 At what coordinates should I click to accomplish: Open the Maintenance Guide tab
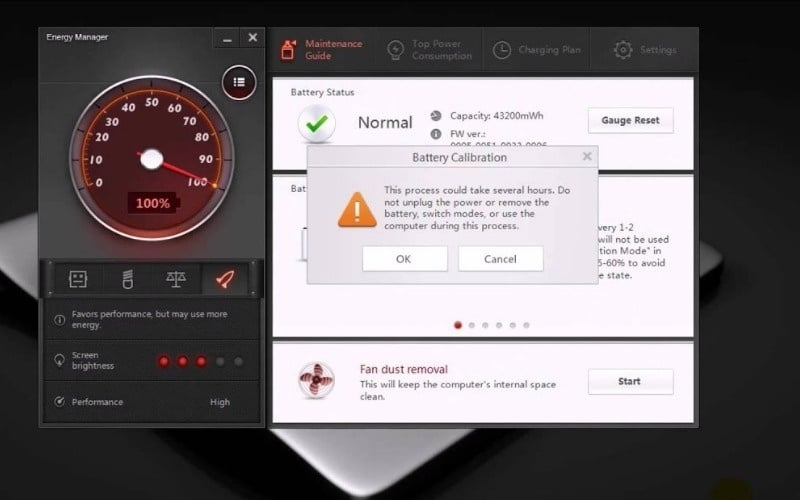(321, 49)
